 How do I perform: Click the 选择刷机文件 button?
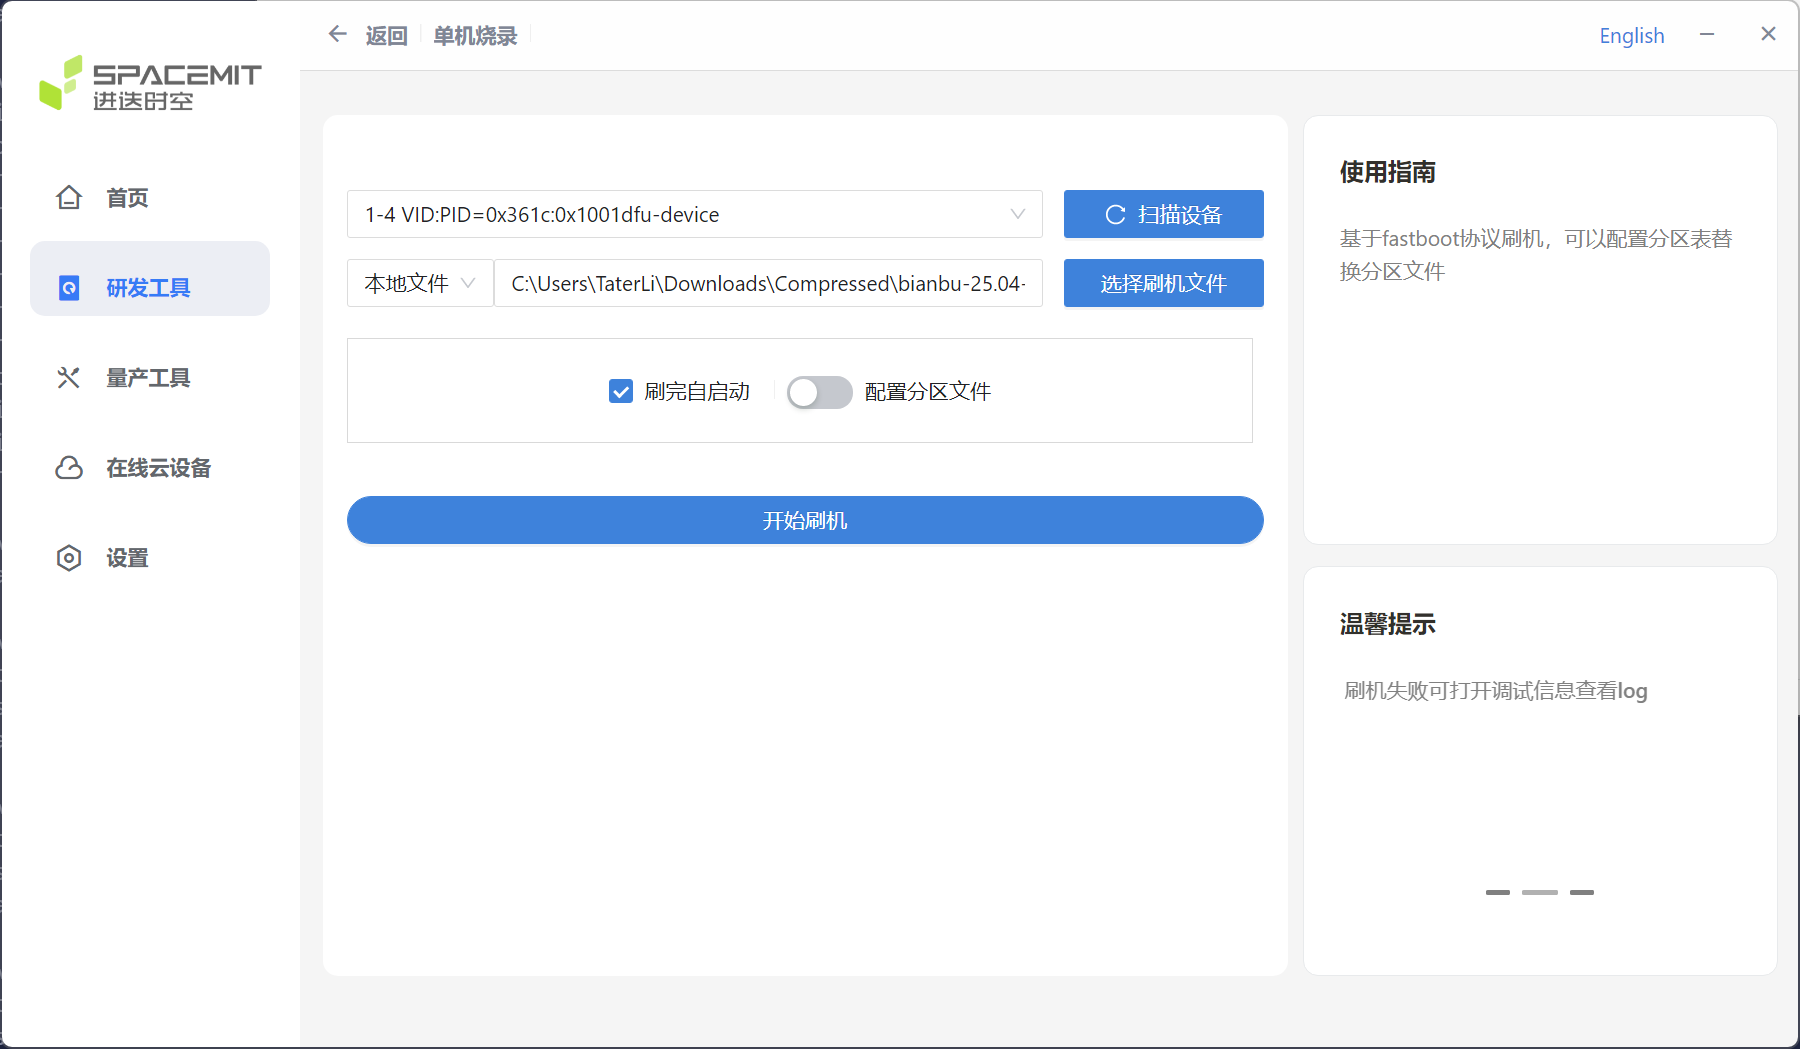(1163, 283)
